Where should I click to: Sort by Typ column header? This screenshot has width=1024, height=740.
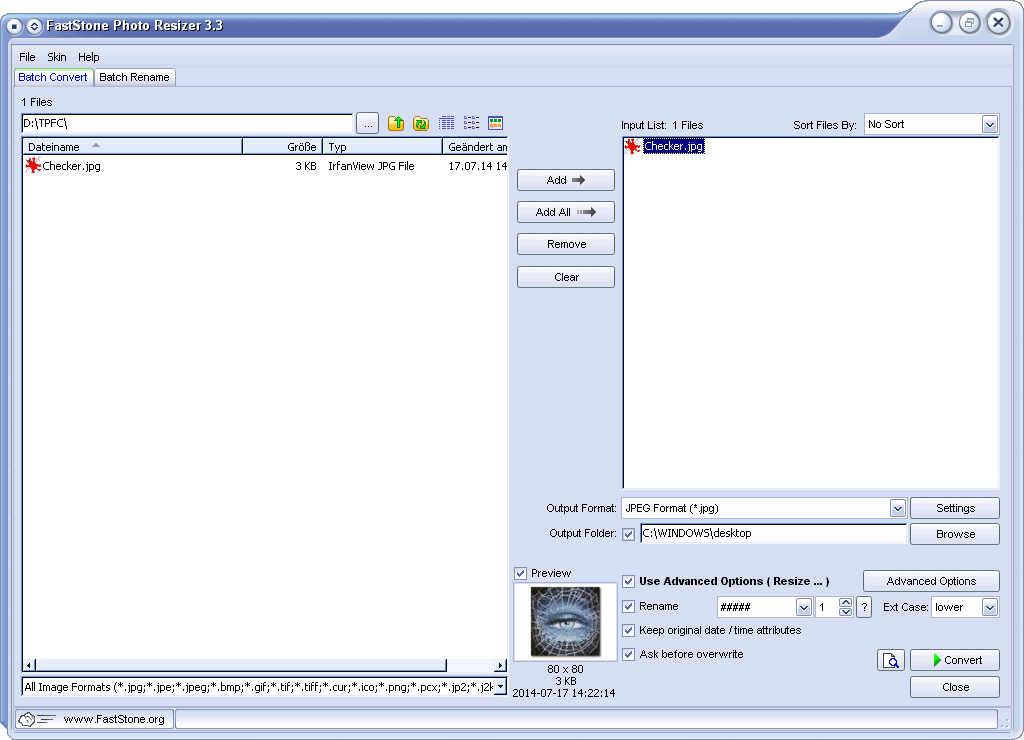(382, 147)
